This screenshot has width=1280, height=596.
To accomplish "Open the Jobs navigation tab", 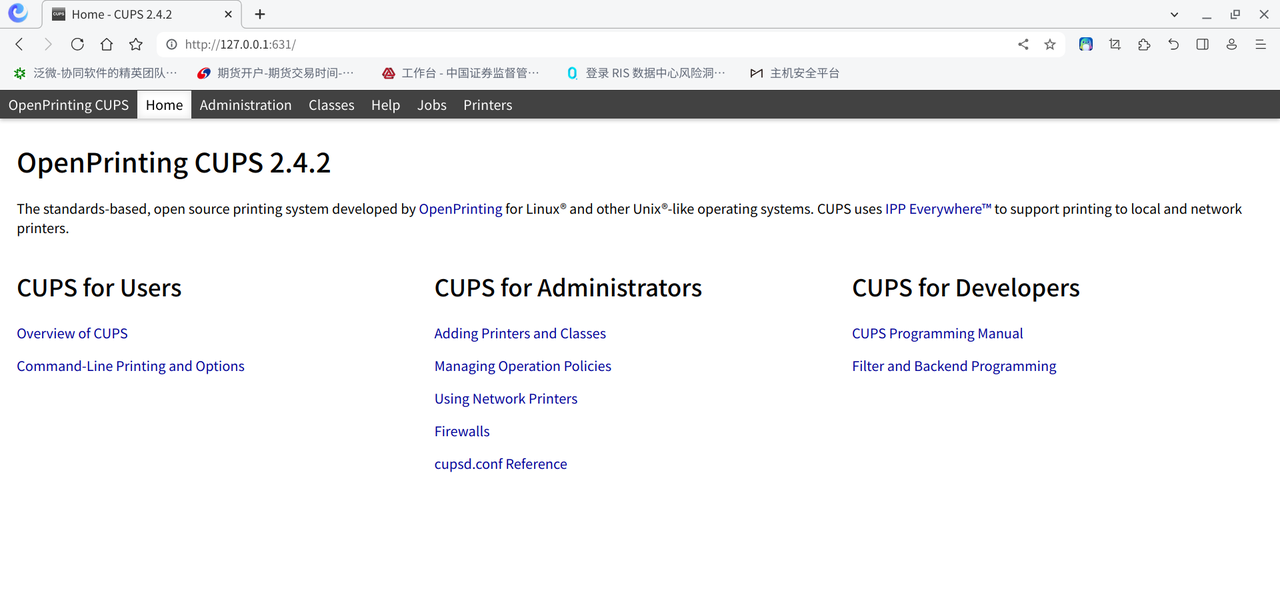I will click(x=432, y=105).
